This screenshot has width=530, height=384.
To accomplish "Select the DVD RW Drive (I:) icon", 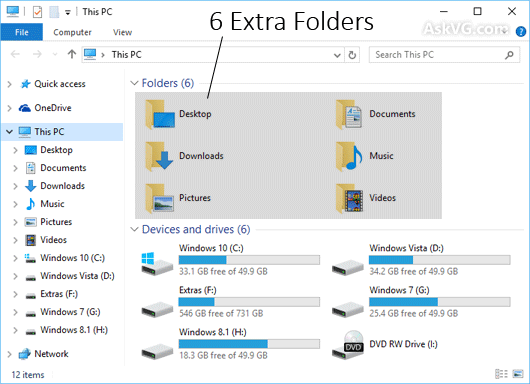I will 348,345.
